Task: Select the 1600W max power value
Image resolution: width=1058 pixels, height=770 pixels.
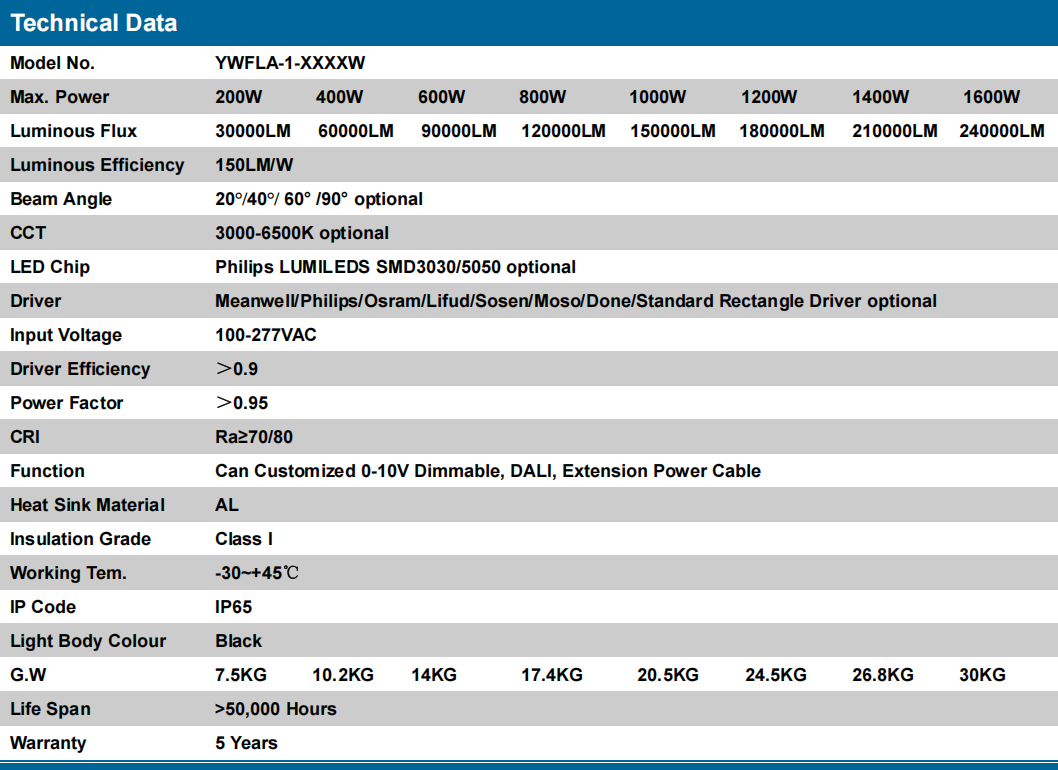Action: pos(991,97)
